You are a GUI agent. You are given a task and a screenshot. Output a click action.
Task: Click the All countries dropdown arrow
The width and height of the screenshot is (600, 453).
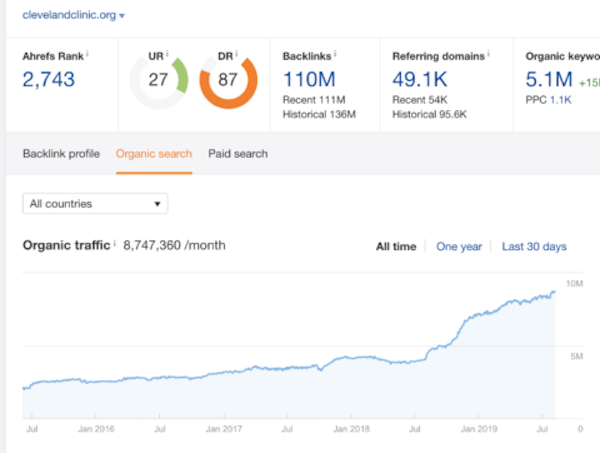(157, 204)
